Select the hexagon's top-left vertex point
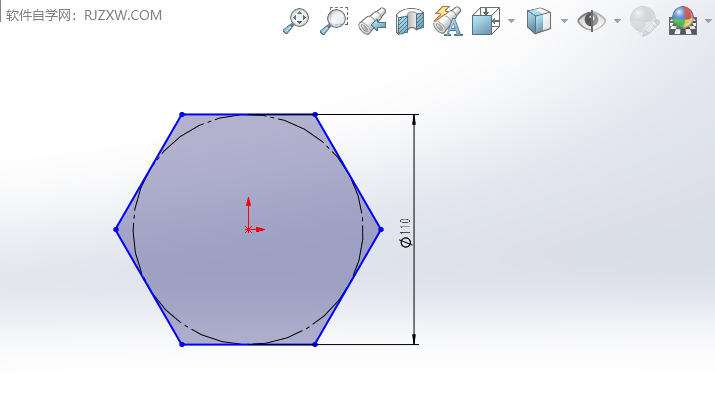Viewport: 715px width, 411px height. point(182,114)
